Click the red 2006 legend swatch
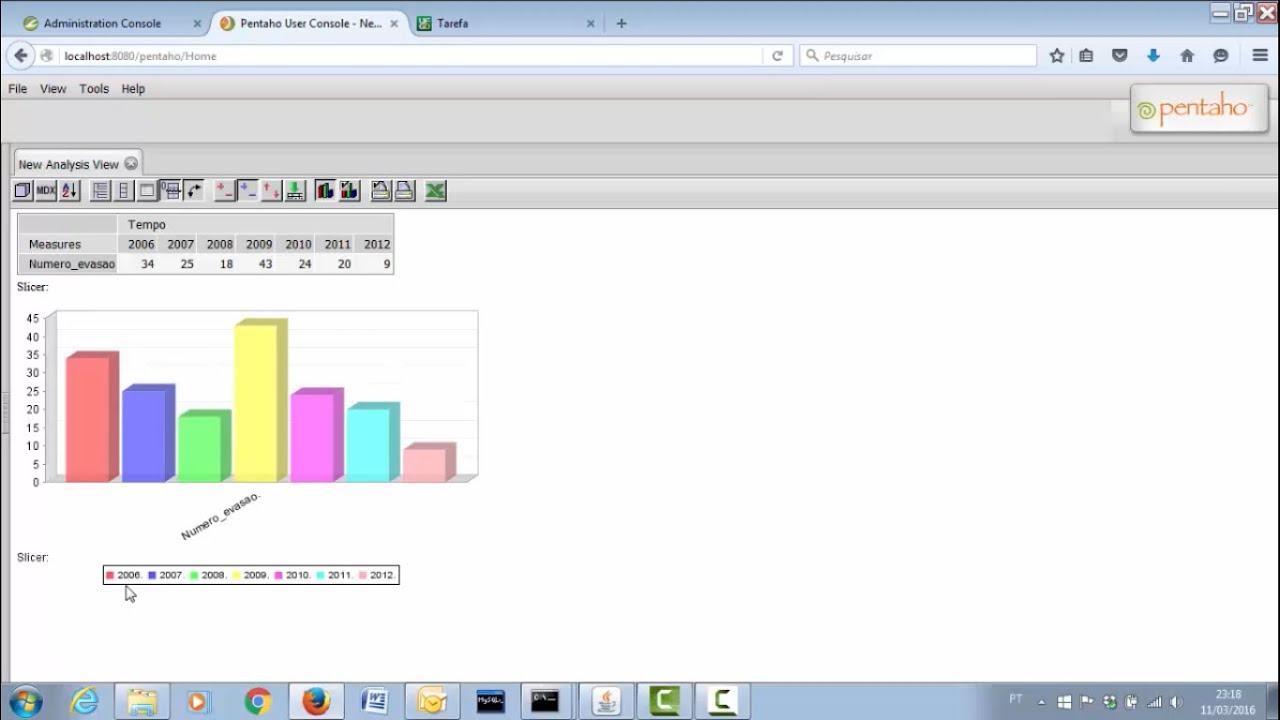The height and width of the screenshot is (720, 1280). point(110,575)
